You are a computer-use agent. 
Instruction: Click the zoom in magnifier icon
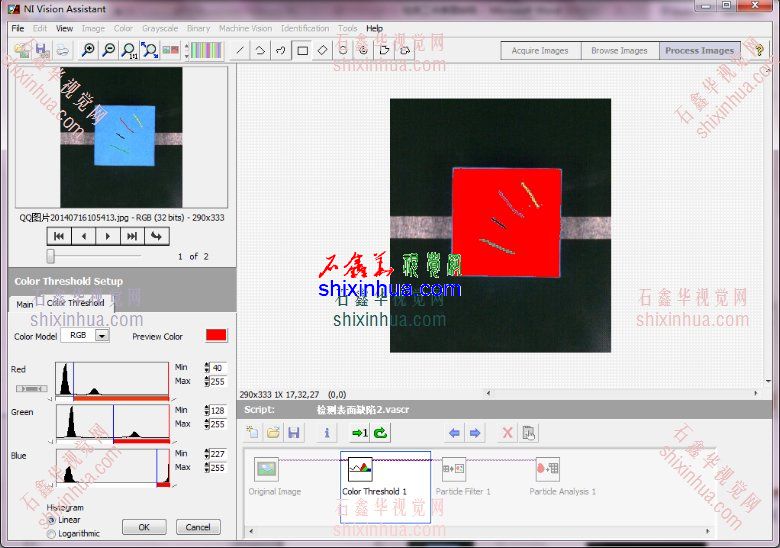[89, 50]
